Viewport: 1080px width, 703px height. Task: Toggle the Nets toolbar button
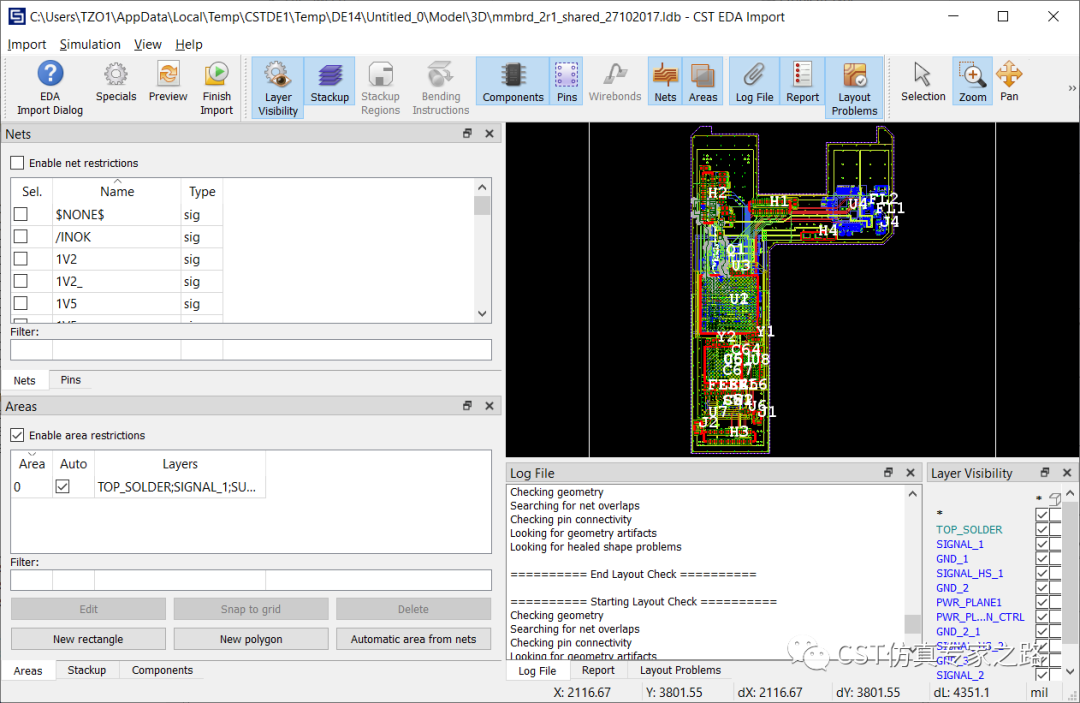(665, 83)
